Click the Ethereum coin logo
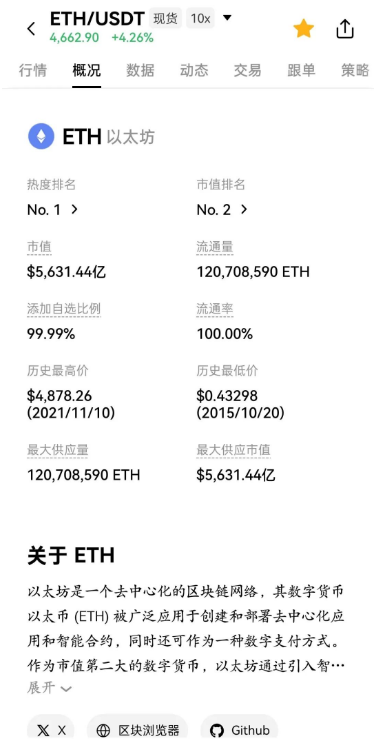This screenshot has width=384, height=751. (x=41, y=137)
